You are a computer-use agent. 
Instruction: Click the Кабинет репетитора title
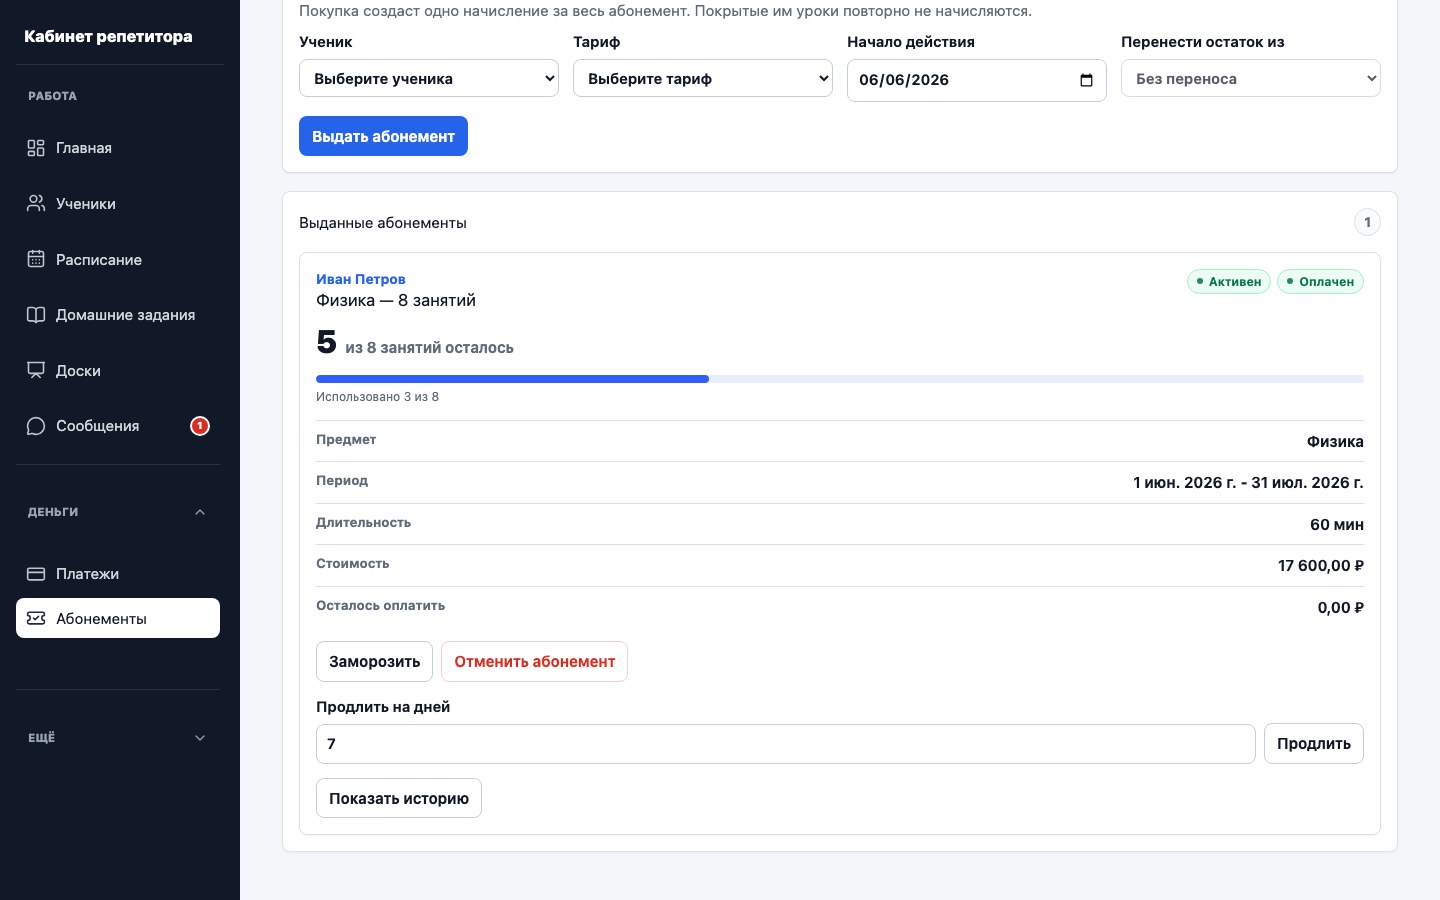108,36
